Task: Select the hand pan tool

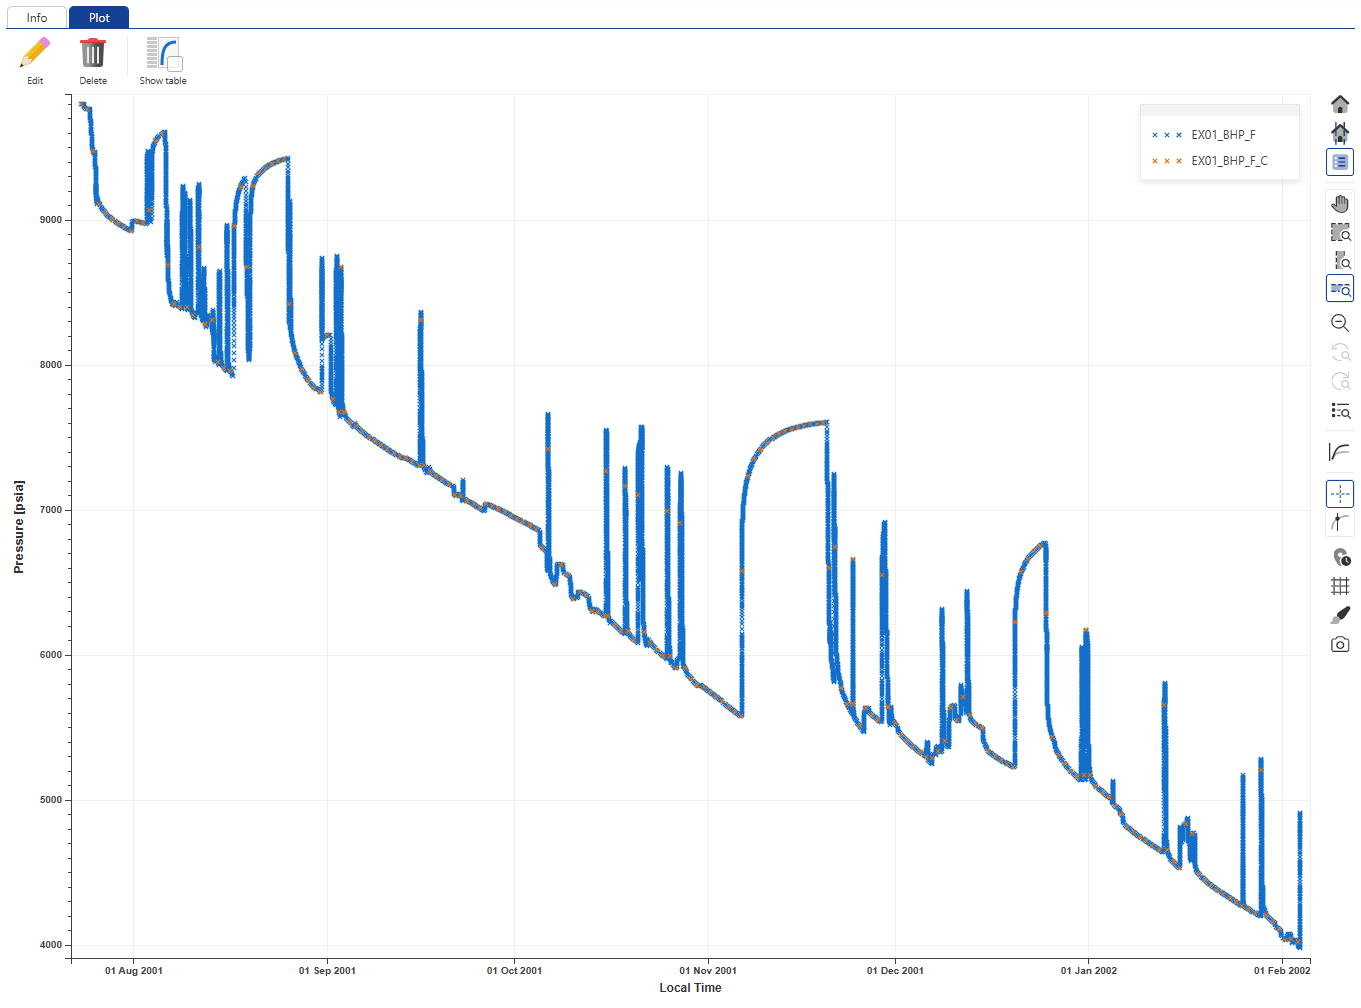Action: [1340, 204]
